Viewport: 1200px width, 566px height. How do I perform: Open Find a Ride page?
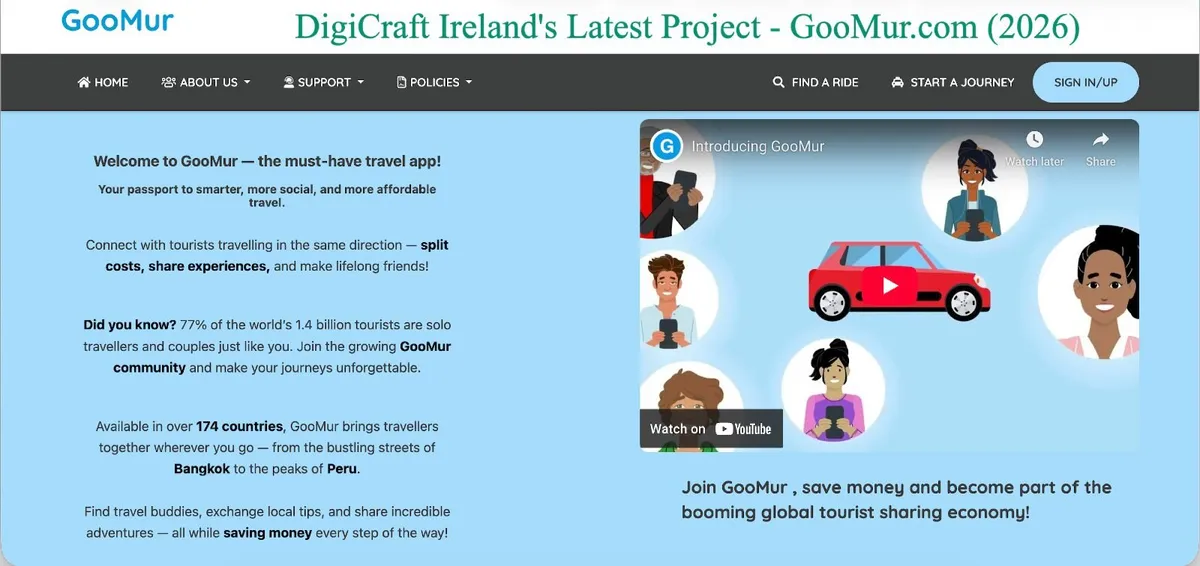pos(824,82)
